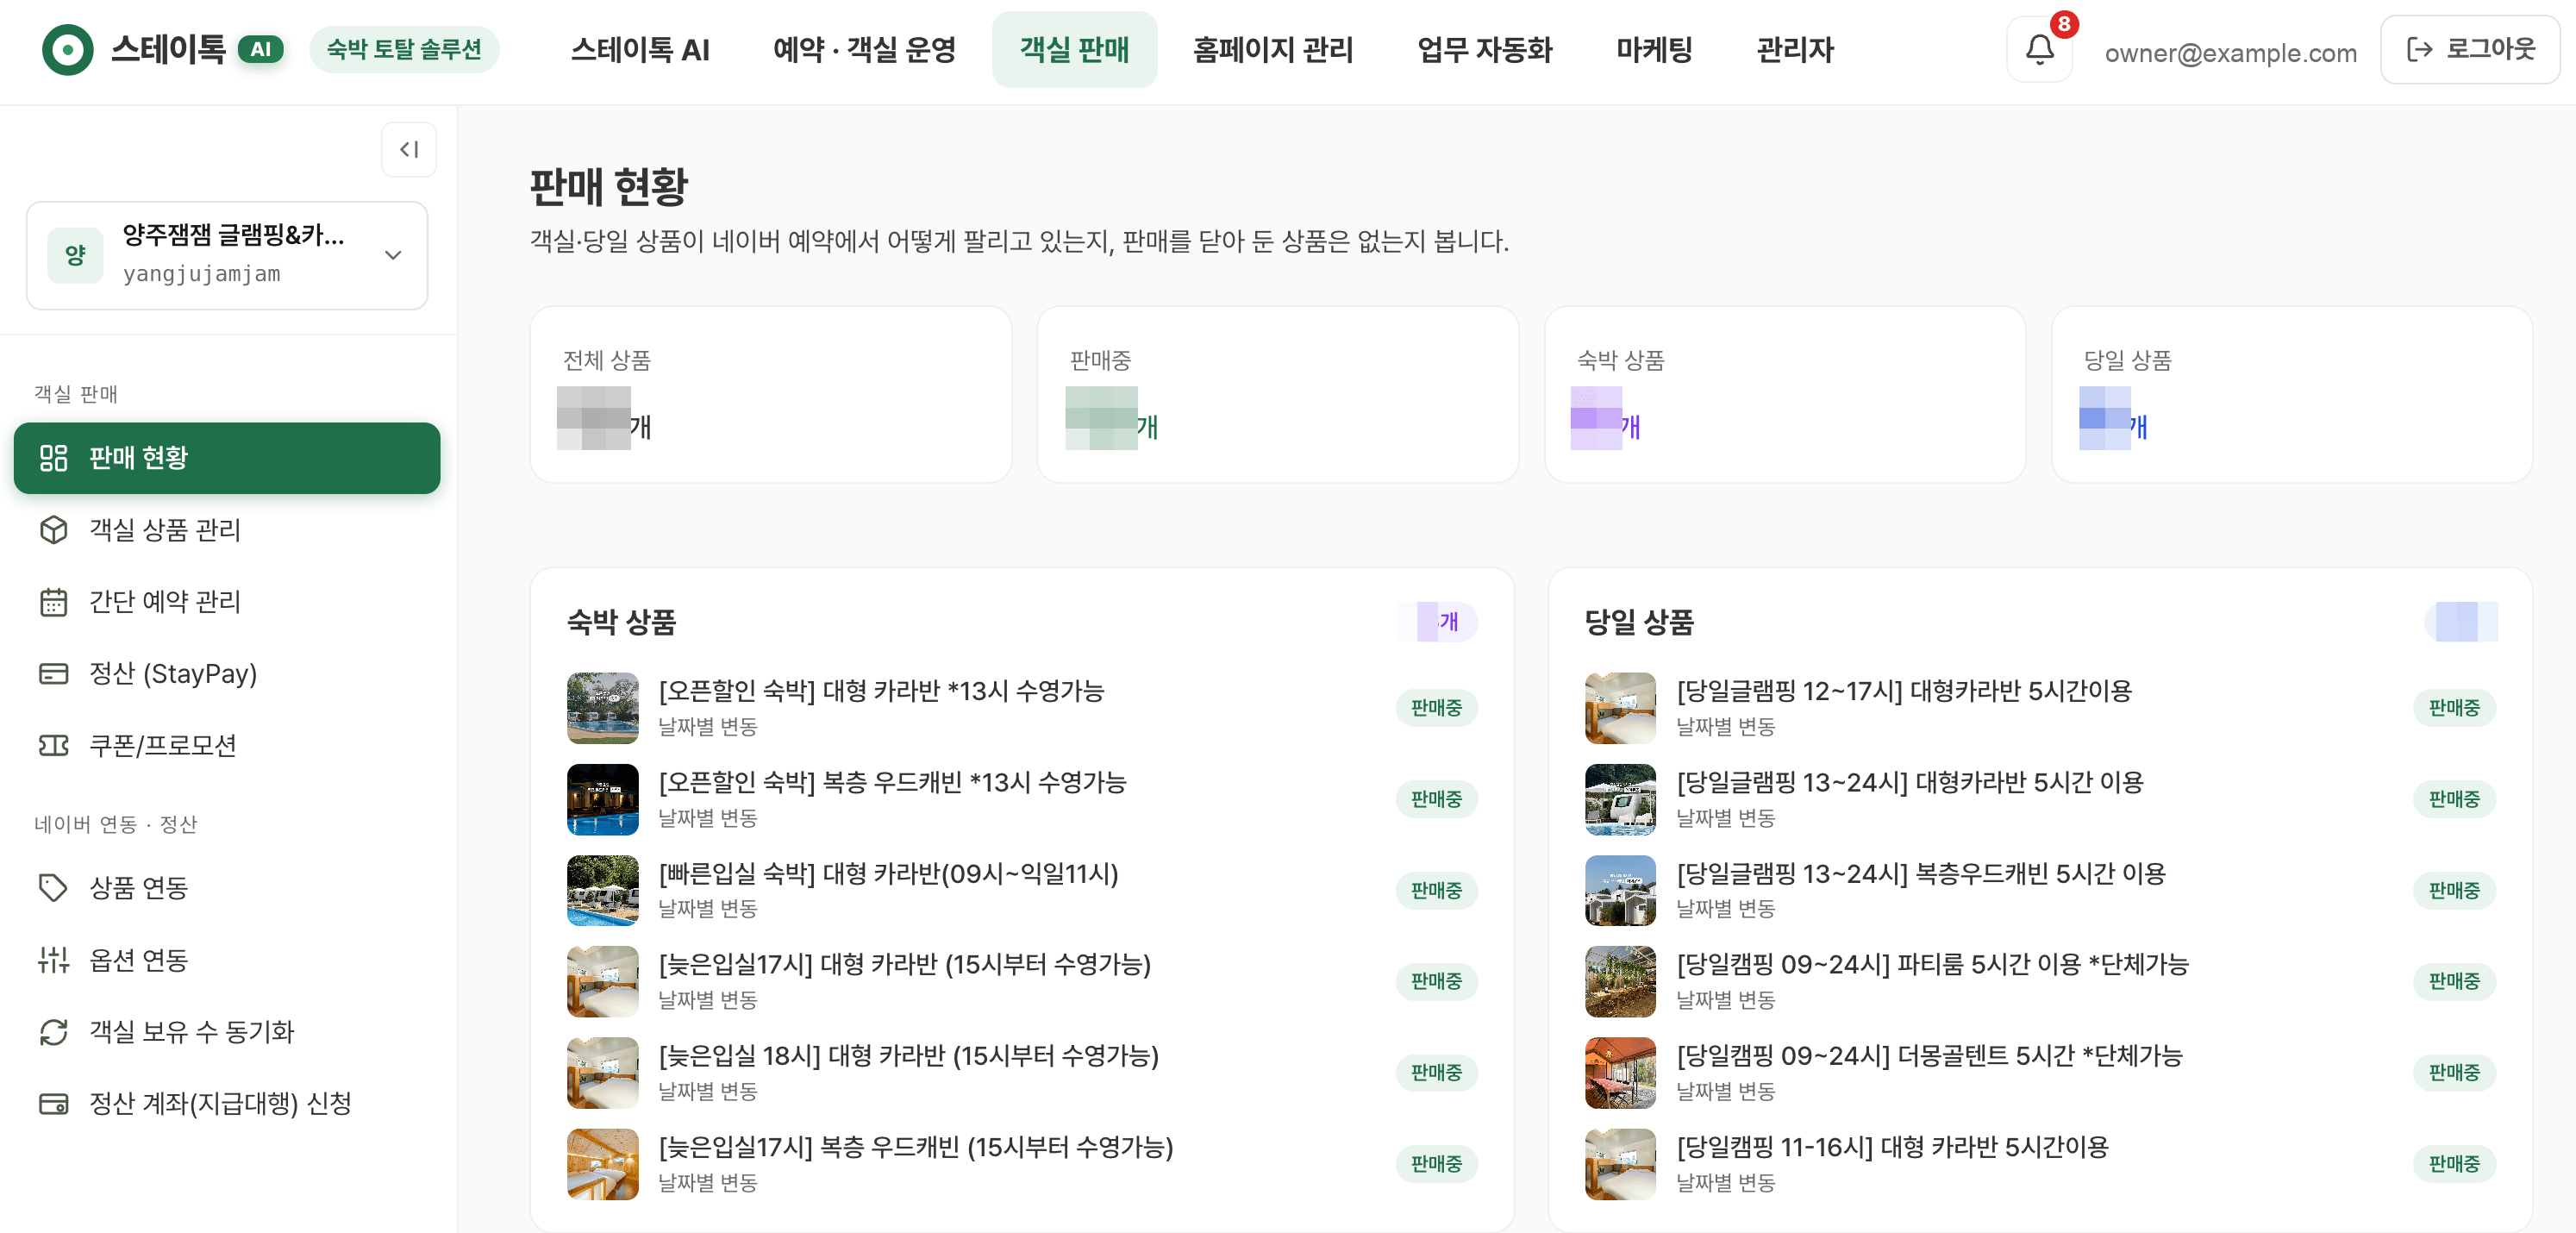Viewport: 2576px width, 1233px height.
Task: Open 당일캠핑 파티룸 5시간 이용 thumbnail
Action: [x=1620, y=981]
